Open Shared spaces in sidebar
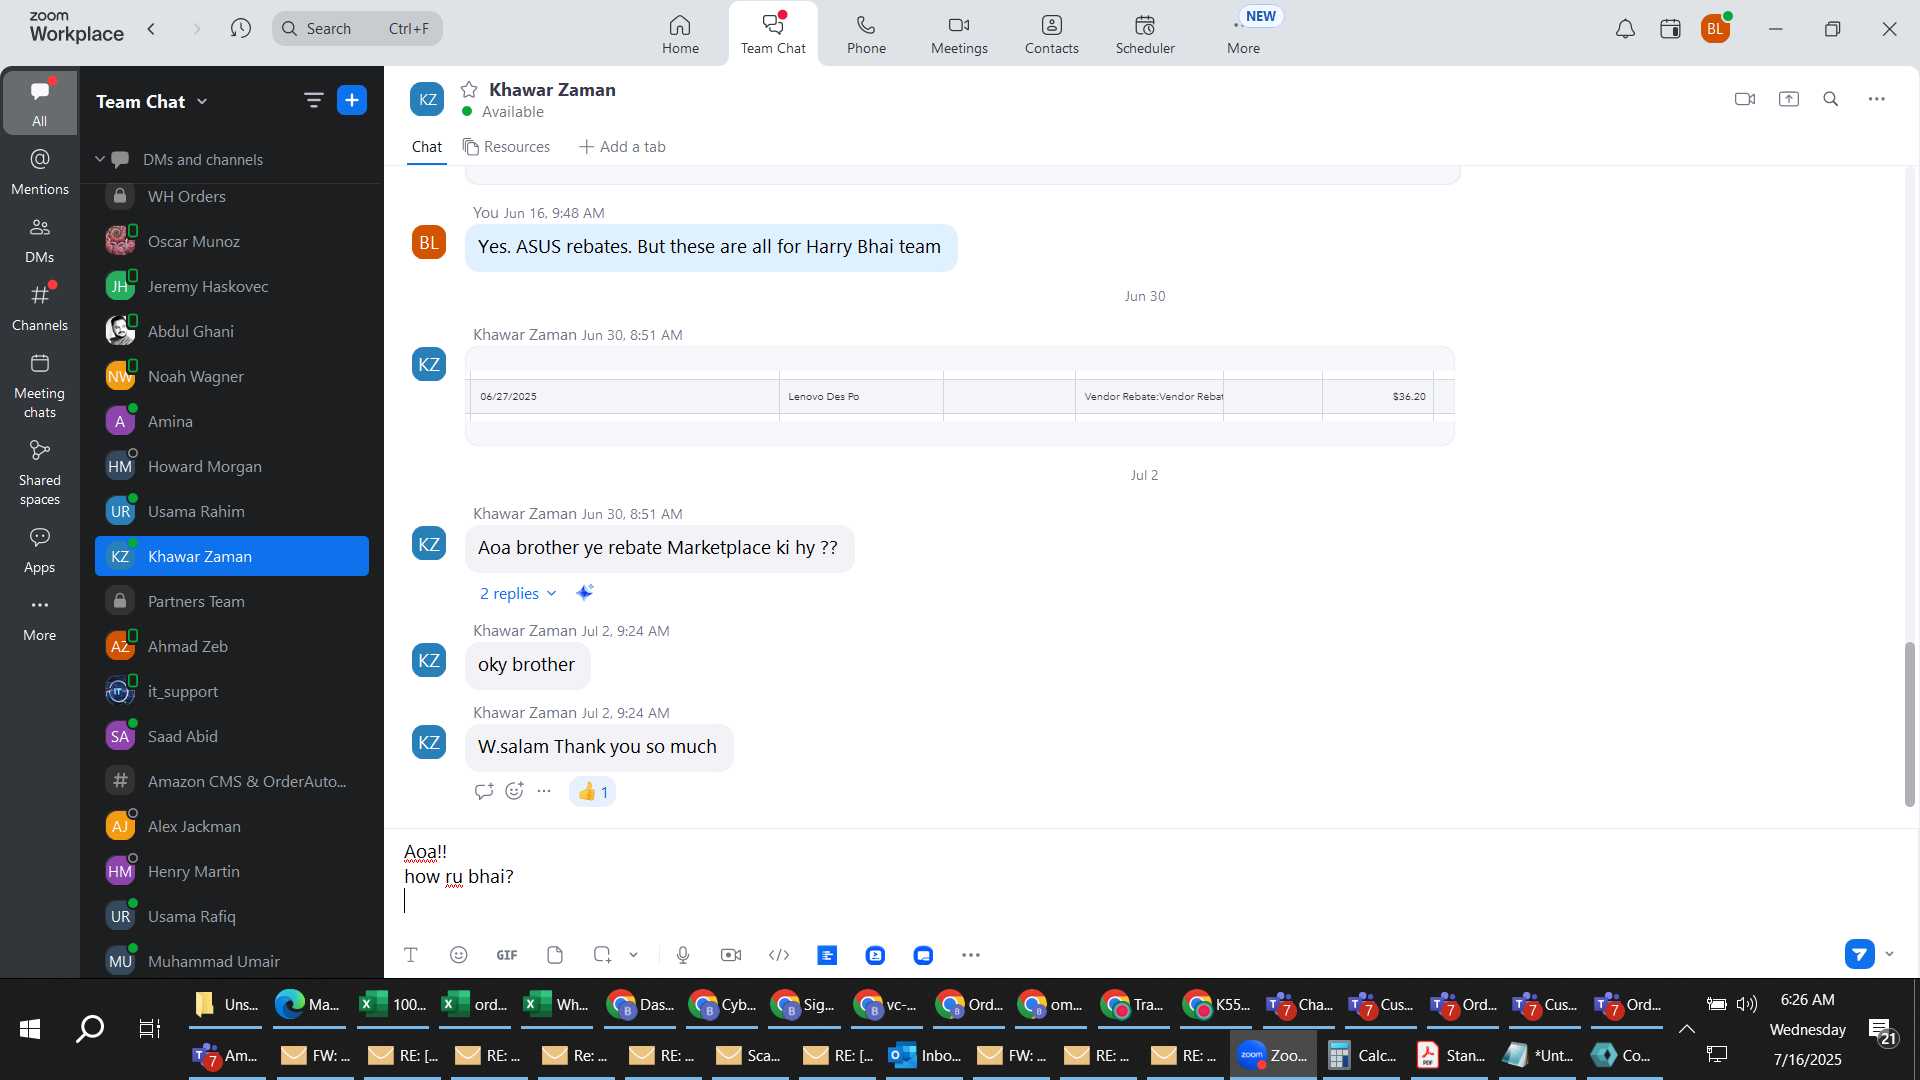 click(39, 473)
